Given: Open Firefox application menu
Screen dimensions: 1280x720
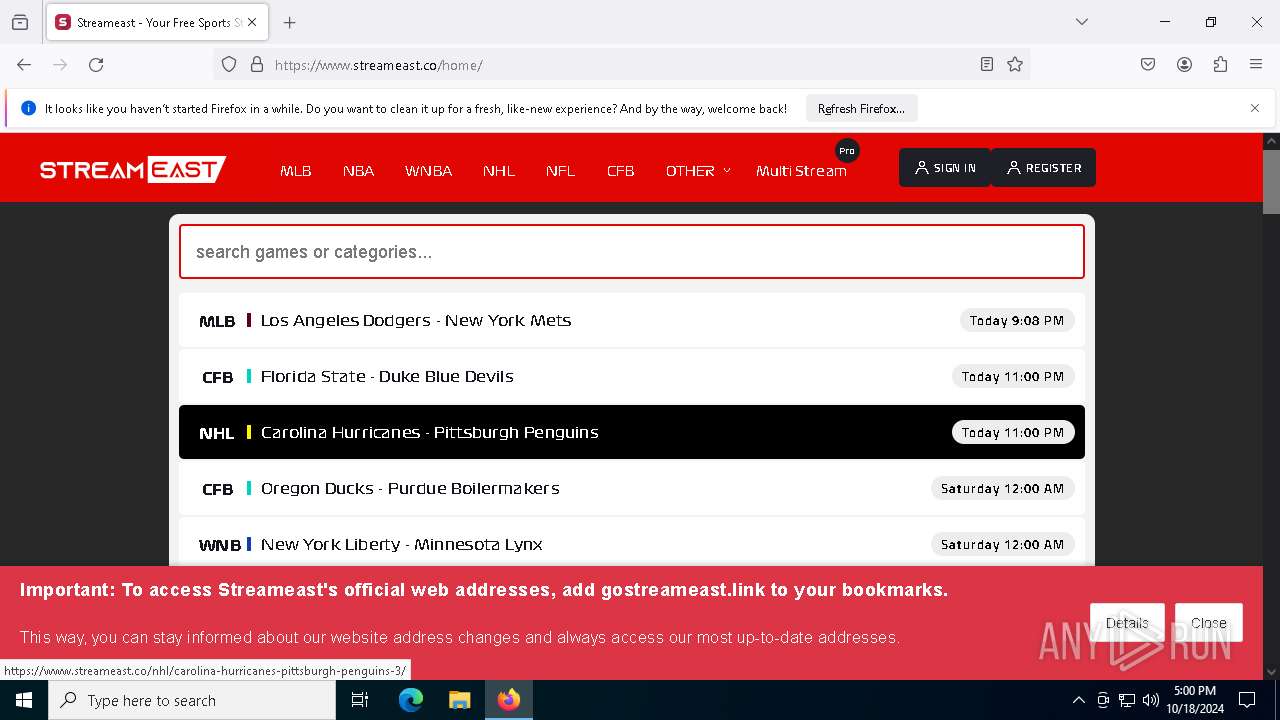Looking at the screenshot, I should (1256, 65).
